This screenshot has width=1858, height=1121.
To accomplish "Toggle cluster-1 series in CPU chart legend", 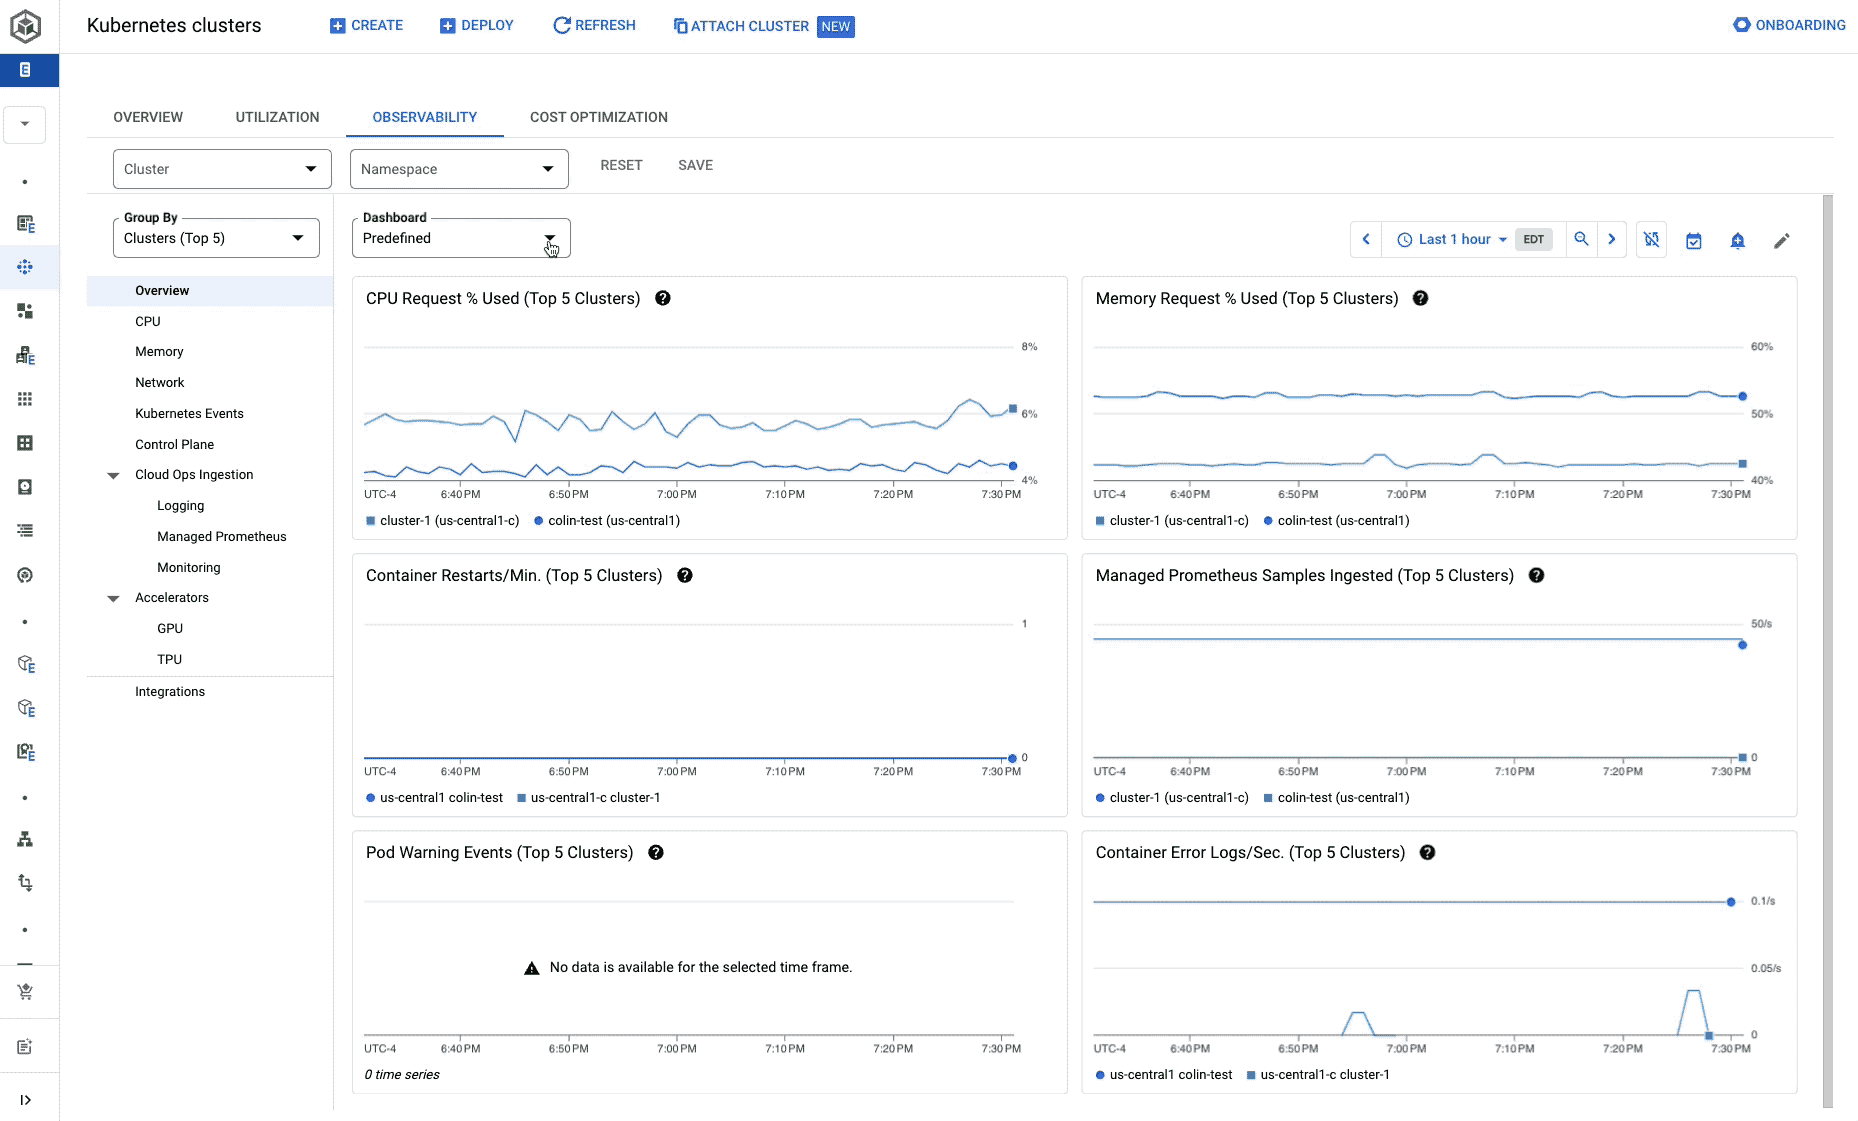I will tap(442, 521).
